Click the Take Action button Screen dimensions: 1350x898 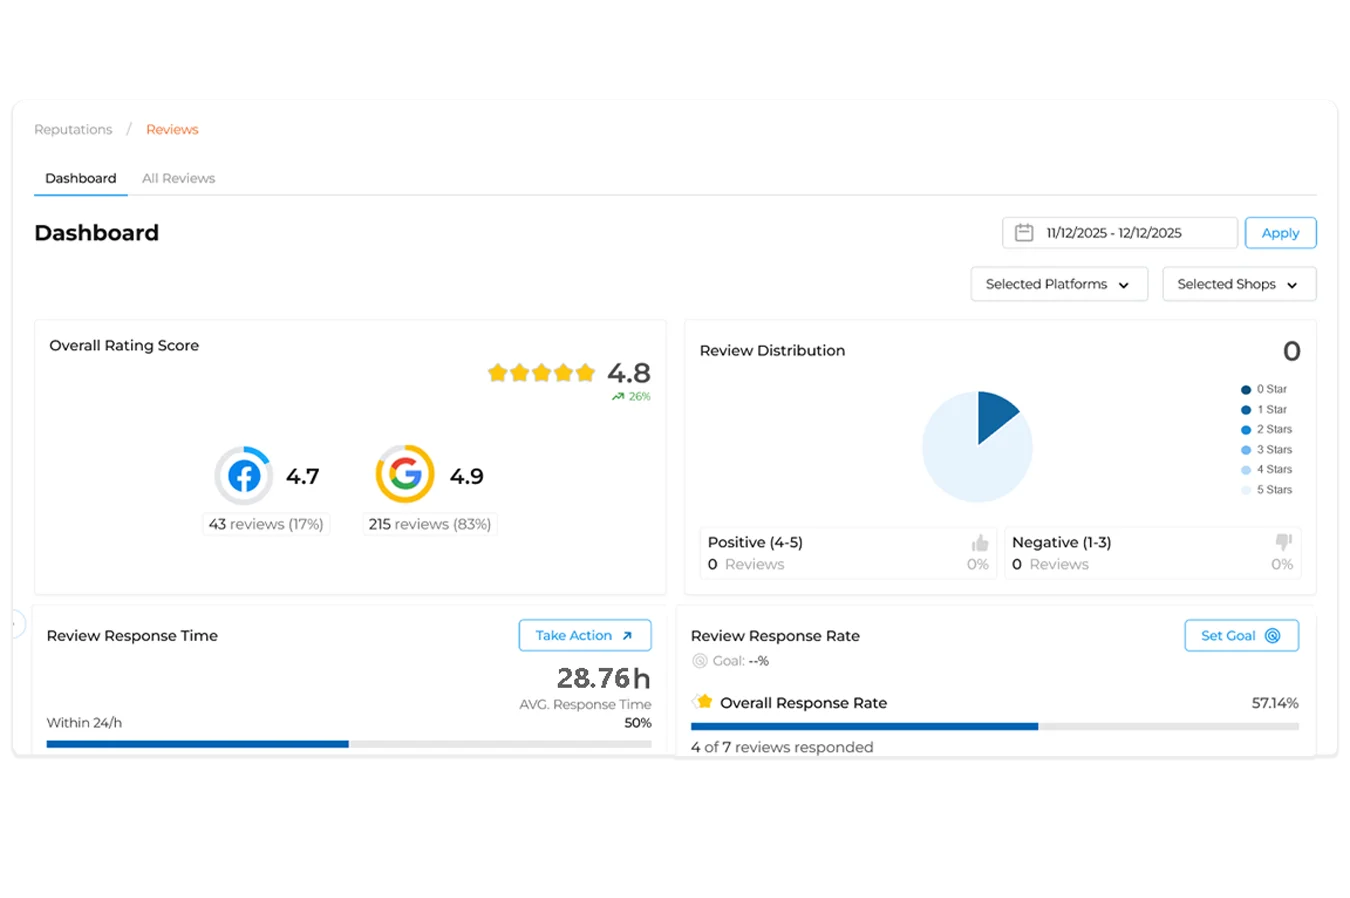pyautogui.click(x=584, y=635)
